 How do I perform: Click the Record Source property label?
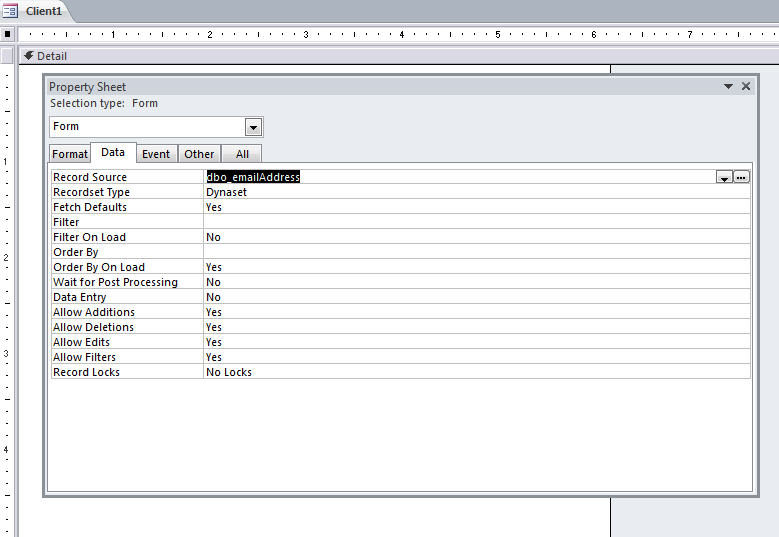[x=90, y=177]
